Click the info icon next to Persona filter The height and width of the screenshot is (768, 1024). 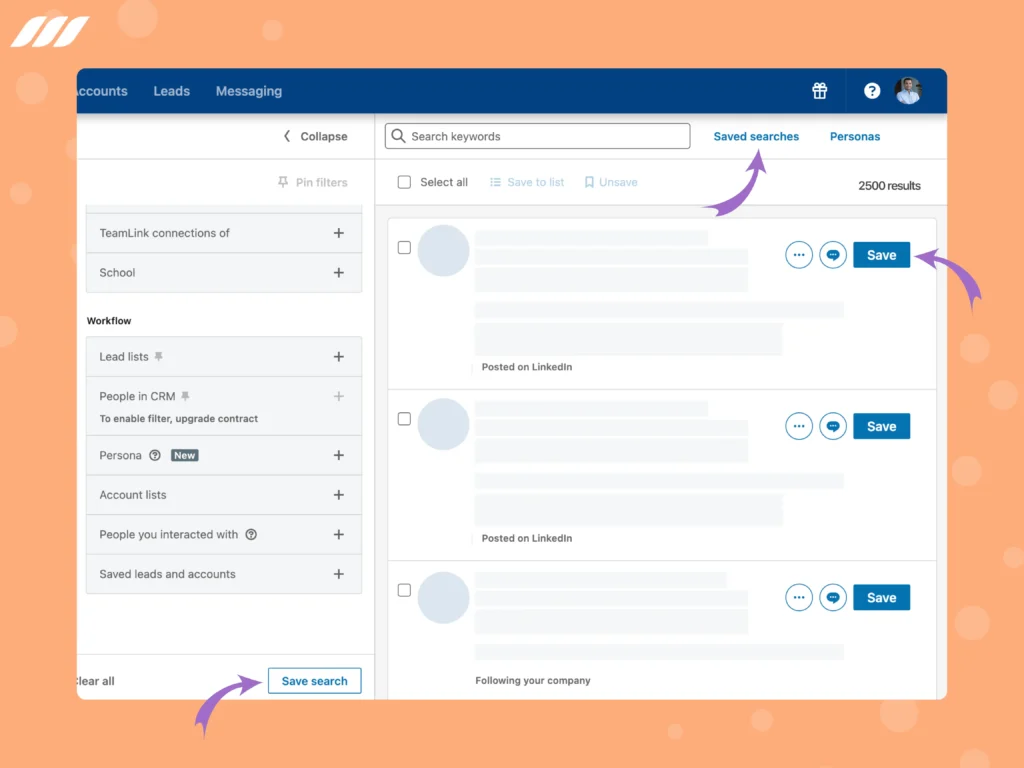(153, 455)
